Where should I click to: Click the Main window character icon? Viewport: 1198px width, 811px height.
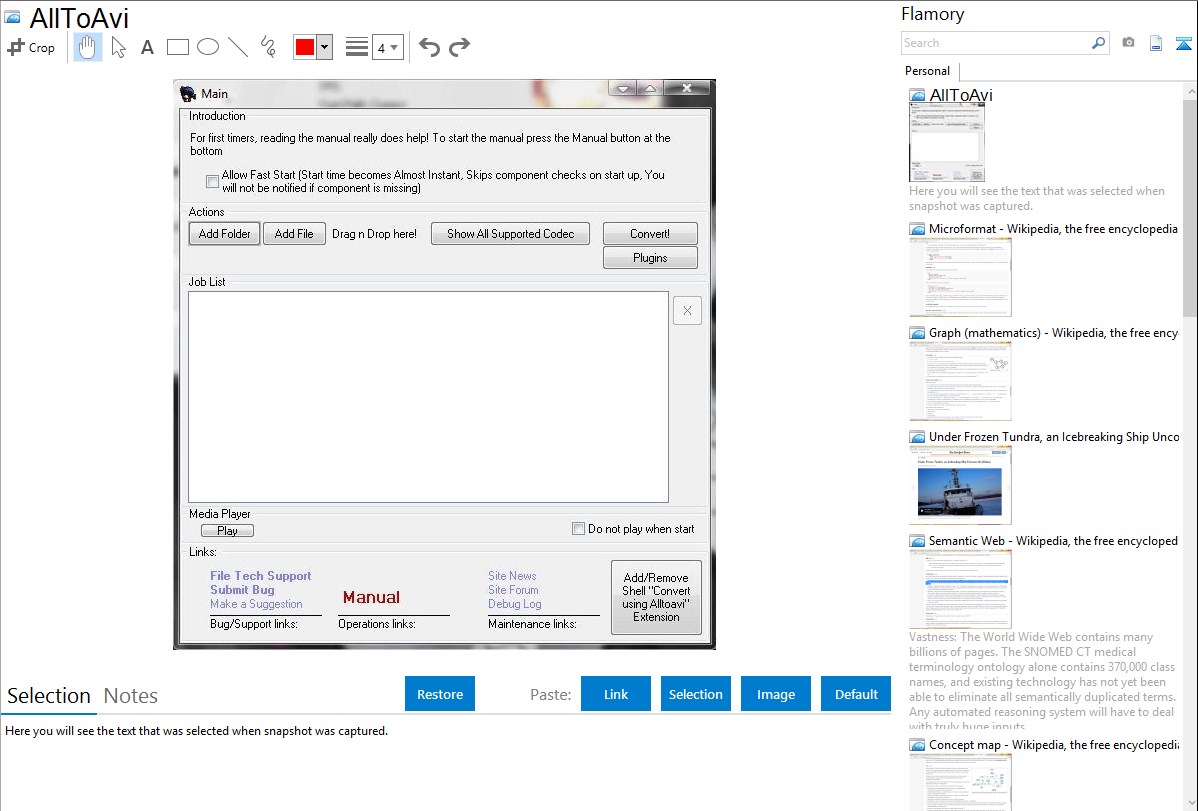click(x=188, y=93)
